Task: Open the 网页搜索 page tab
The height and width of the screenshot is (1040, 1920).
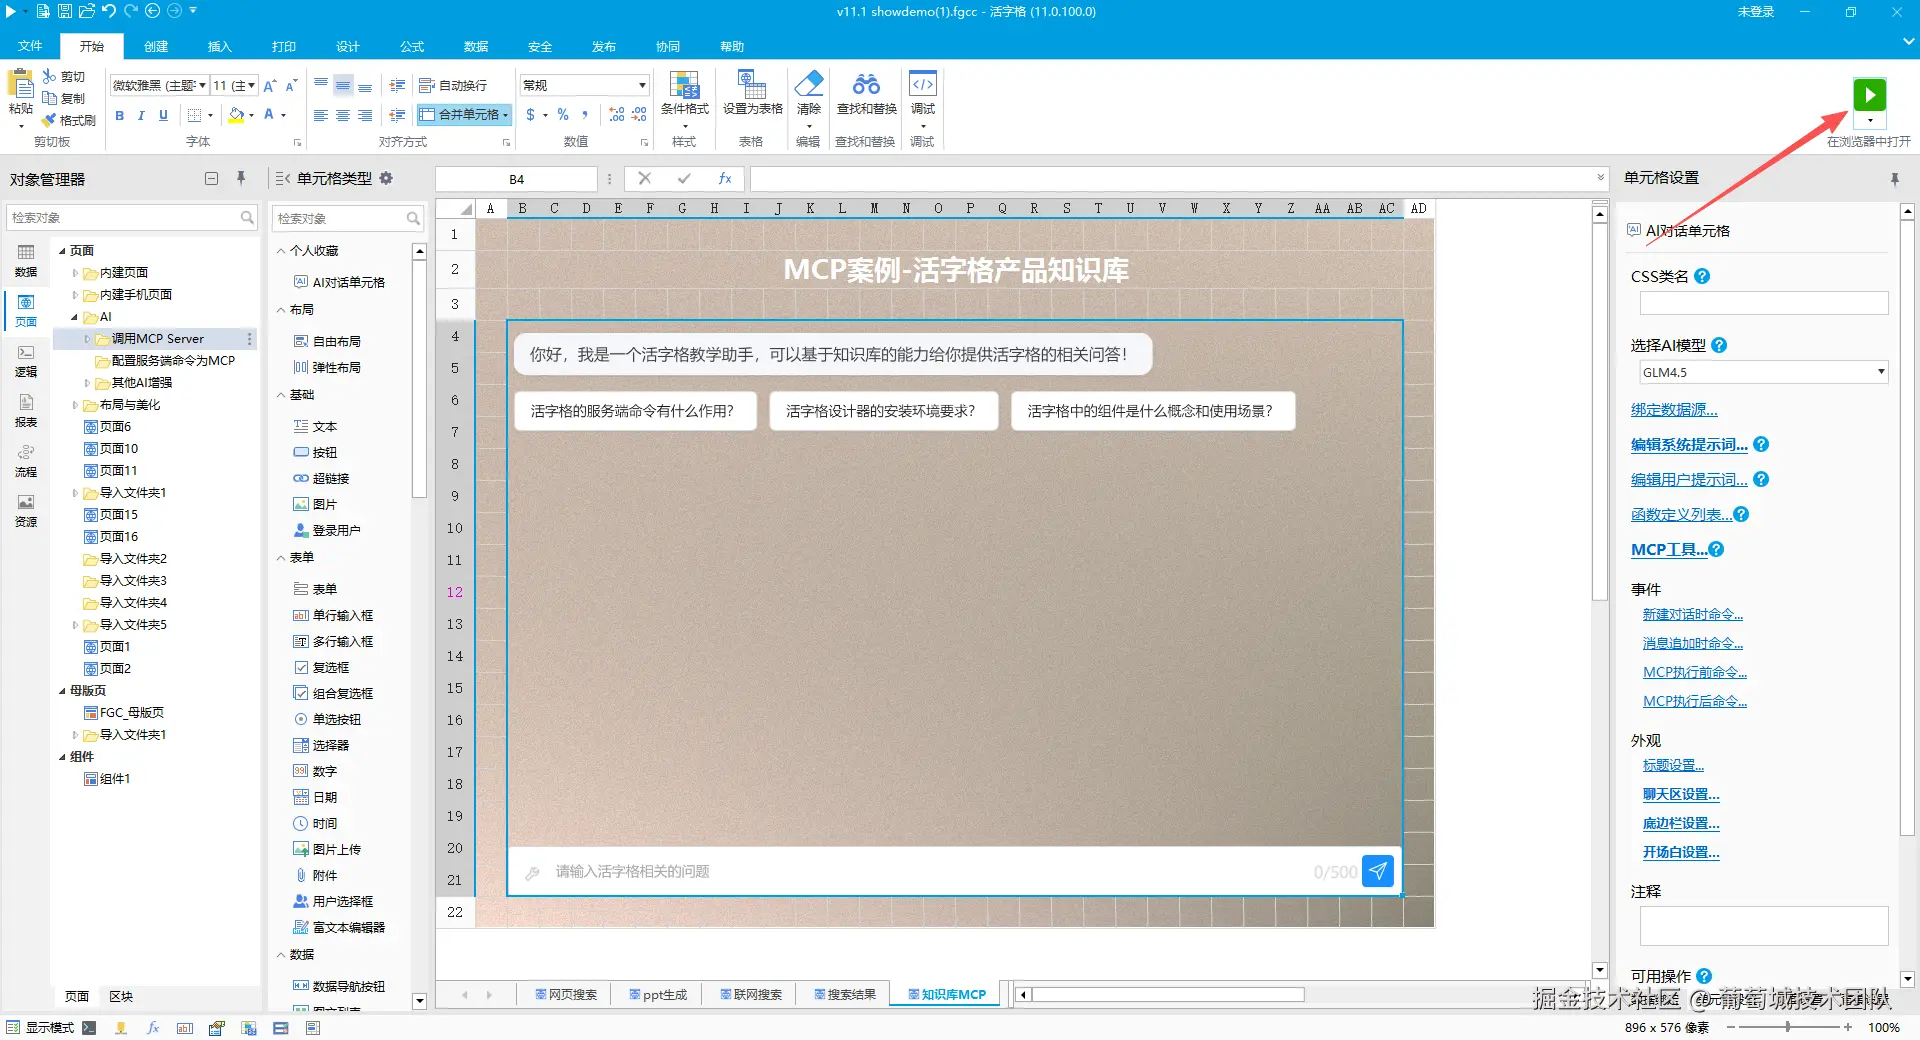Action: pyautogui.click(x=566, y=994)
